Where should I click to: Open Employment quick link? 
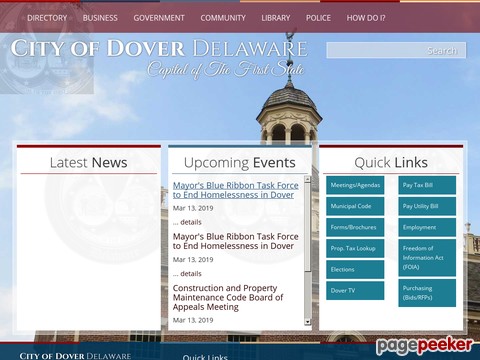[x=427, y=227]
